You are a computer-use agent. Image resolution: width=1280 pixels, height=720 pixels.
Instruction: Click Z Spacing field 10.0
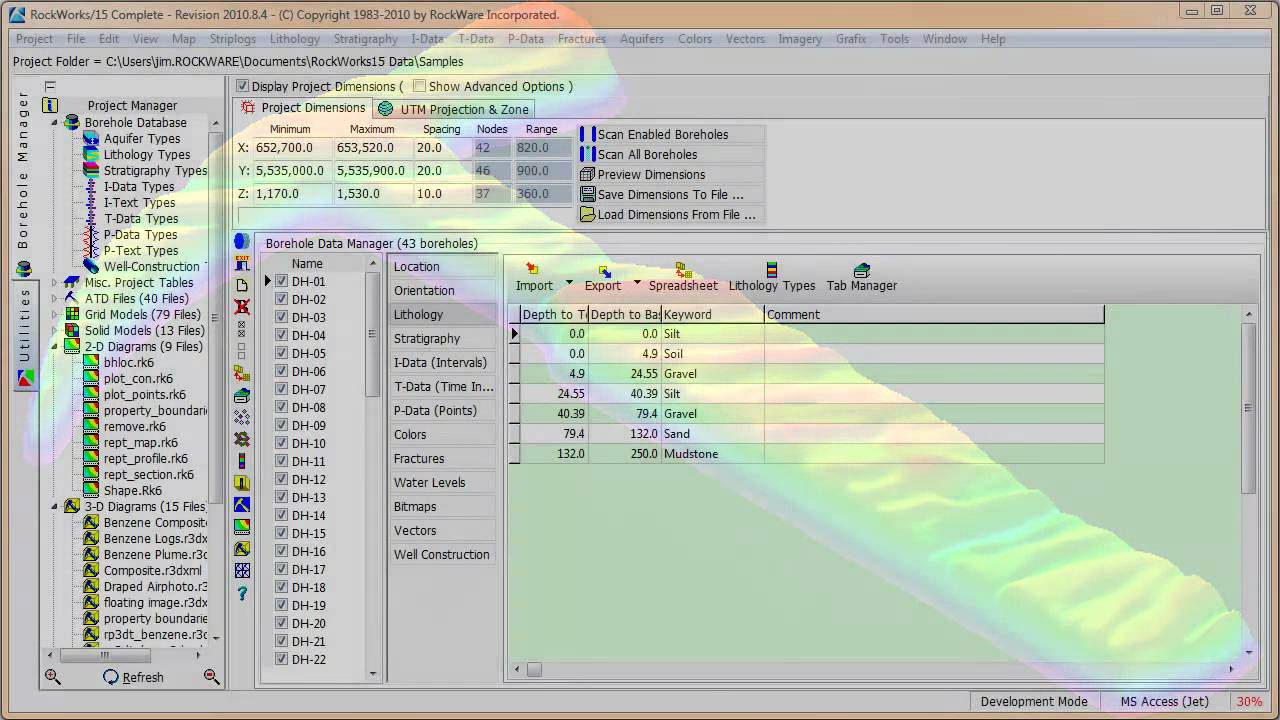click(441, 194)
